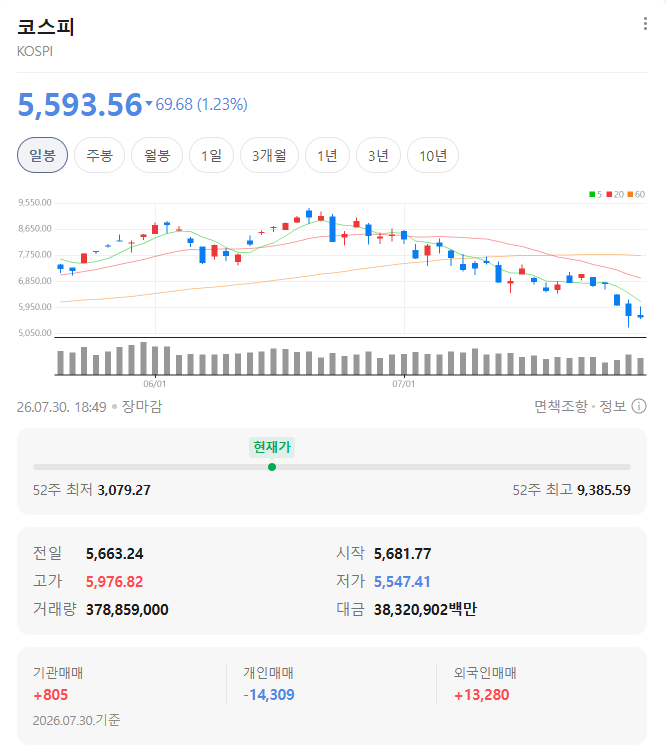Show the 10년 chart range
The height and width of the screenshot is (752, 666).
[x=433, y=155]
